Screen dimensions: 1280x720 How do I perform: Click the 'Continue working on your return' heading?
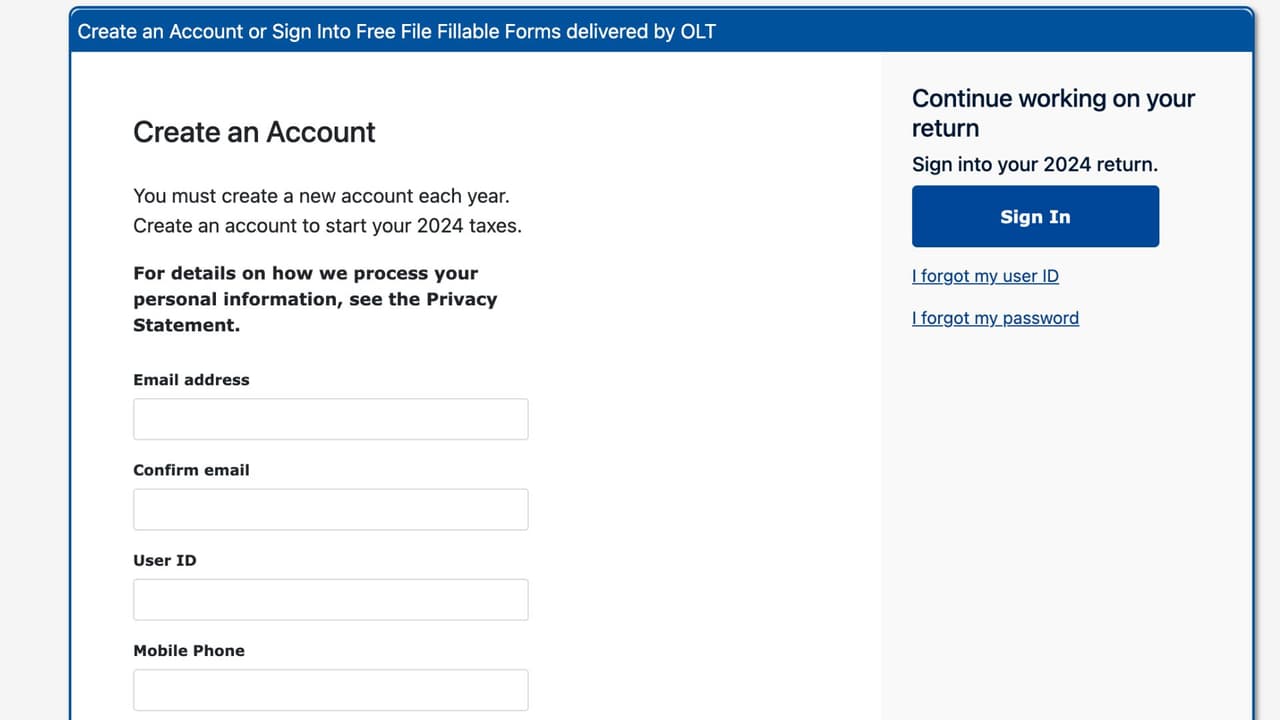[1053, 113]
